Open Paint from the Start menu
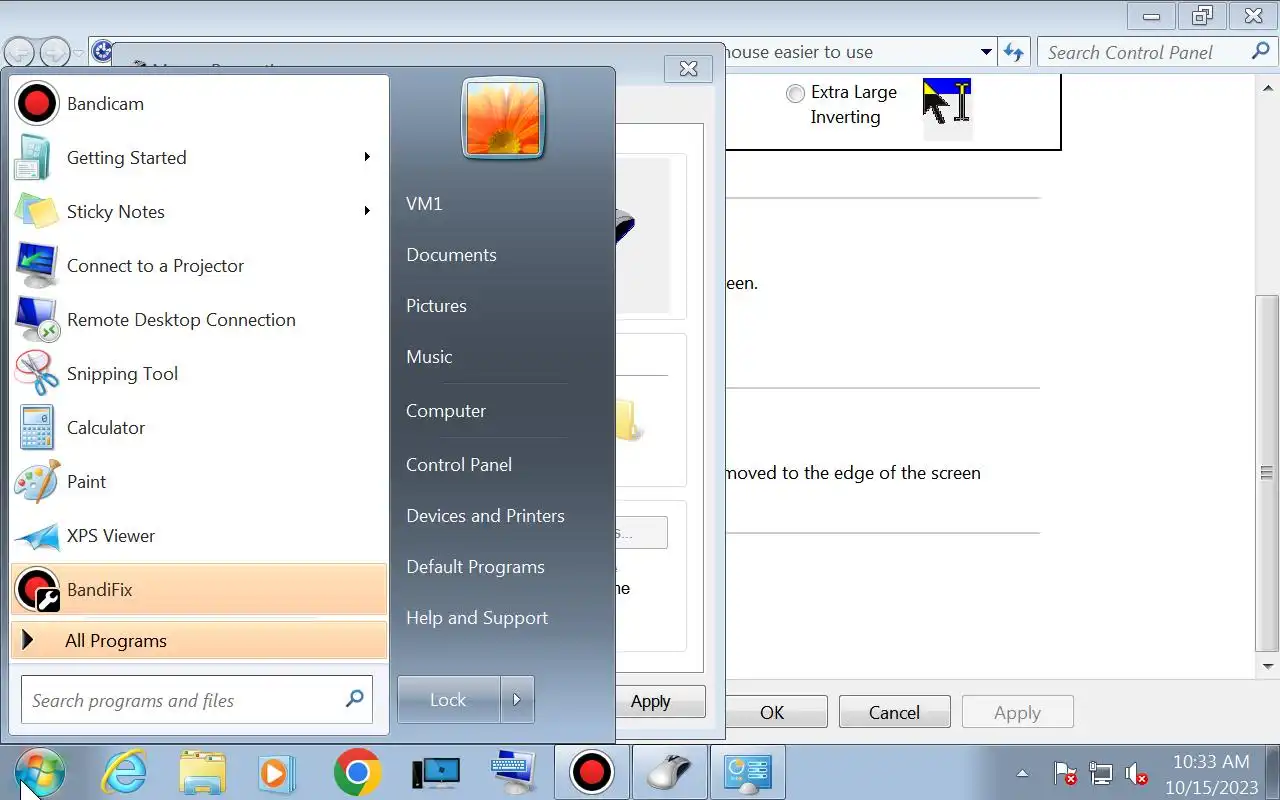This screenshot has width=1280, height=800. pos(199,482)
